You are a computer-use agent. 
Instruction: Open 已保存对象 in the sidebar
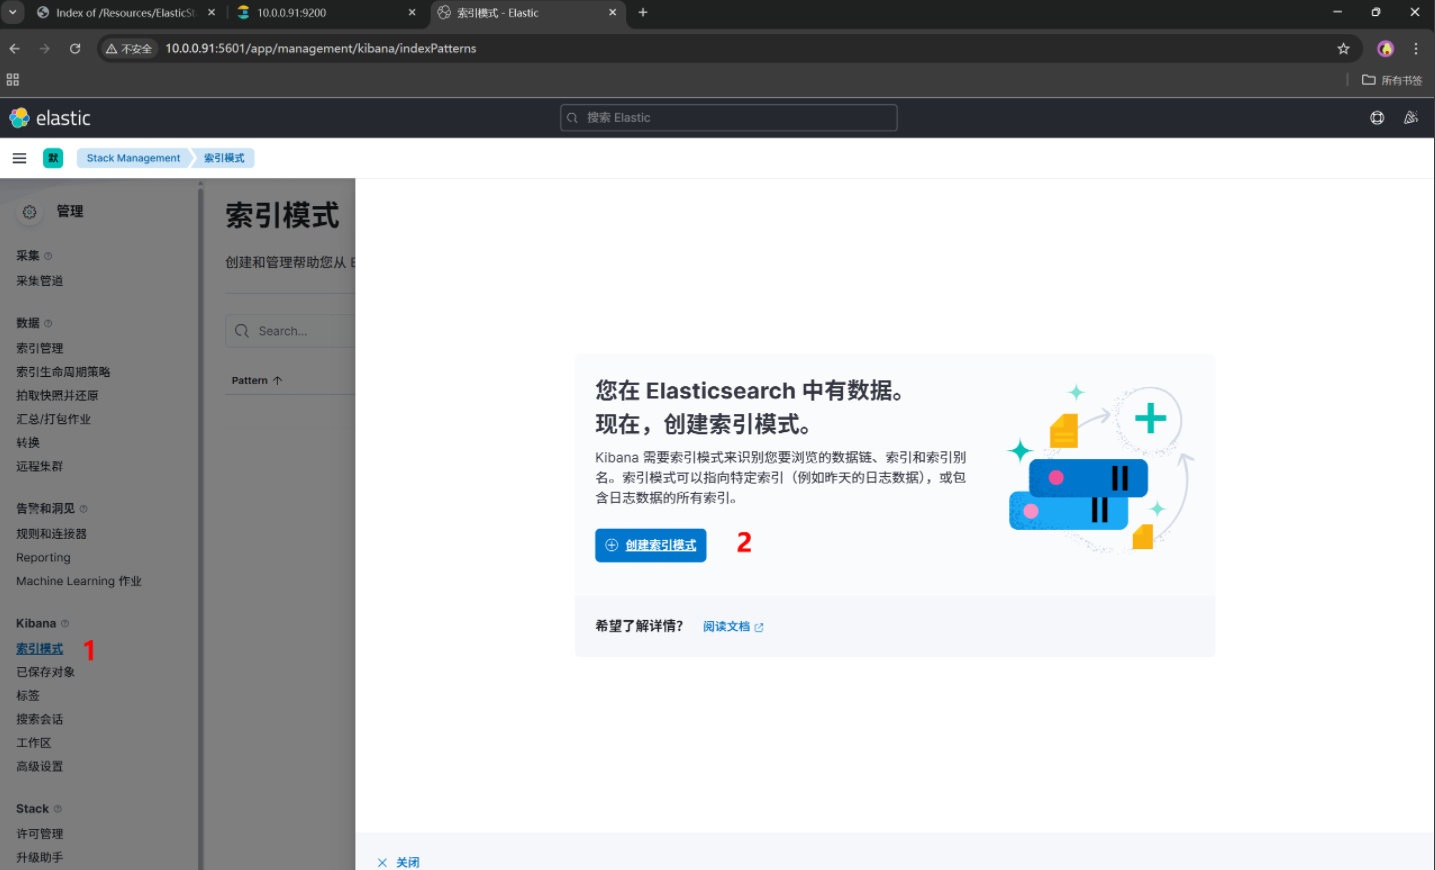point(45,672)
